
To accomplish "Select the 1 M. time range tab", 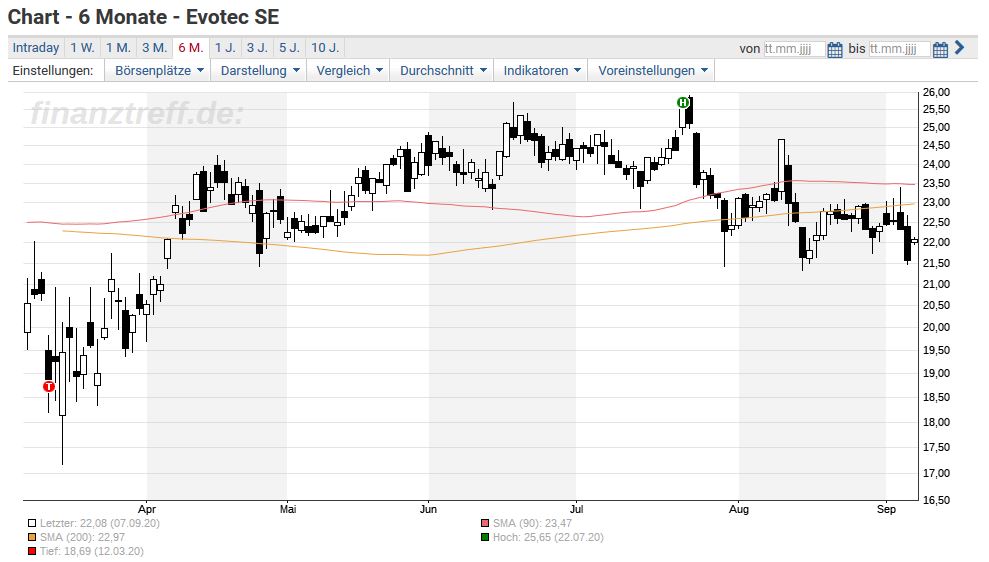I will [118, 48].
